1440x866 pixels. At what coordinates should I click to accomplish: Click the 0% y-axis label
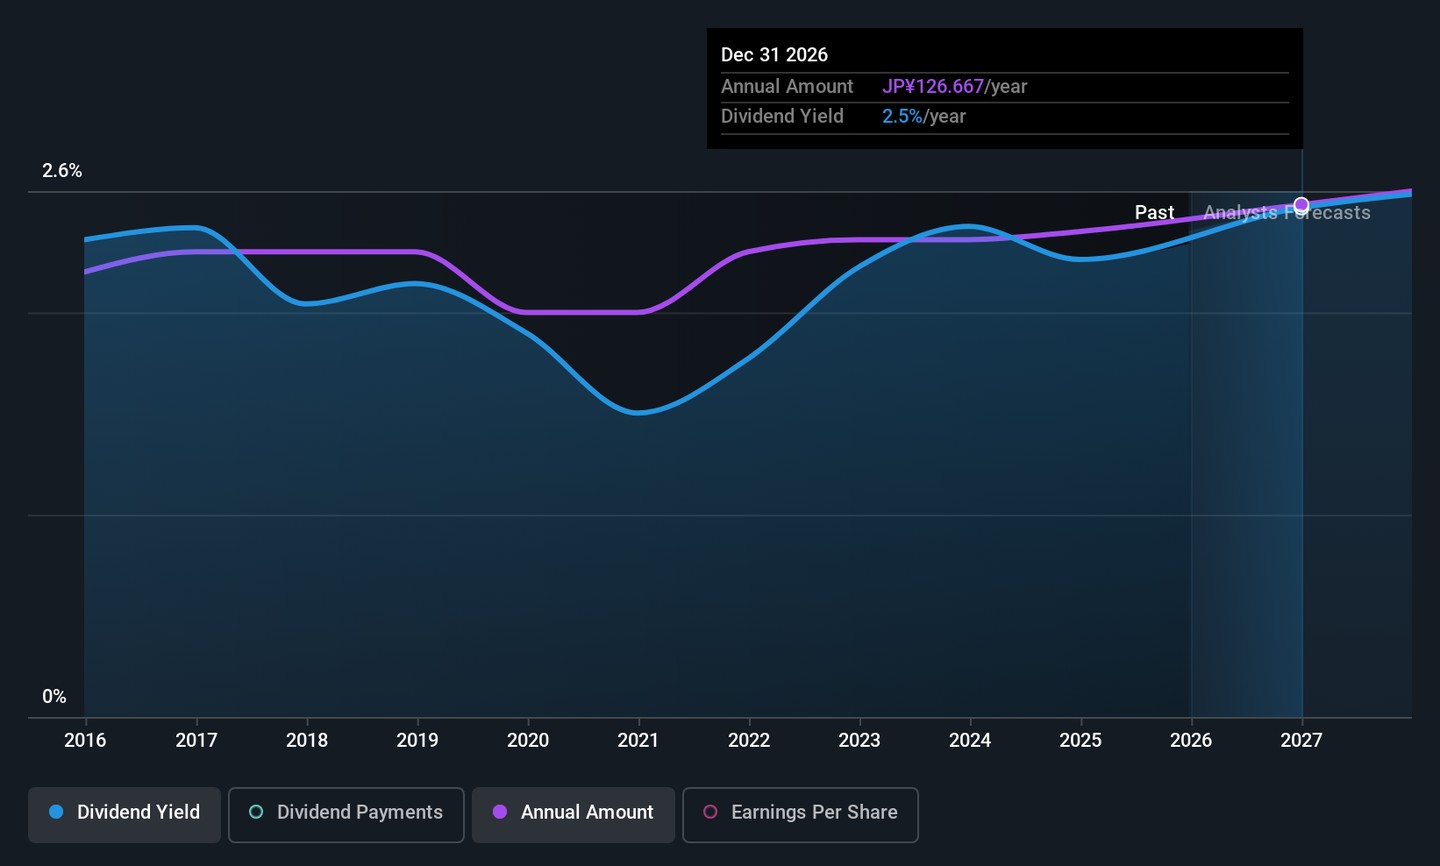(x=54, y=697)
